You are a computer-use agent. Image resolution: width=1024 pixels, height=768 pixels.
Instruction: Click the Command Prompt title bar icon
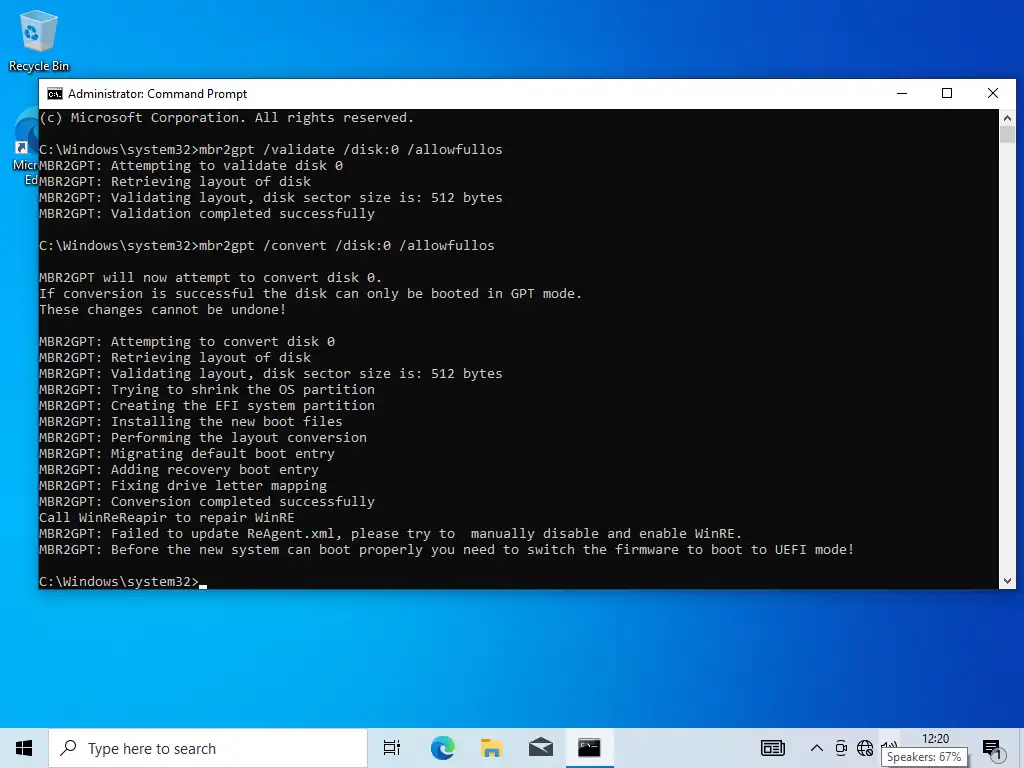(55, 94)
